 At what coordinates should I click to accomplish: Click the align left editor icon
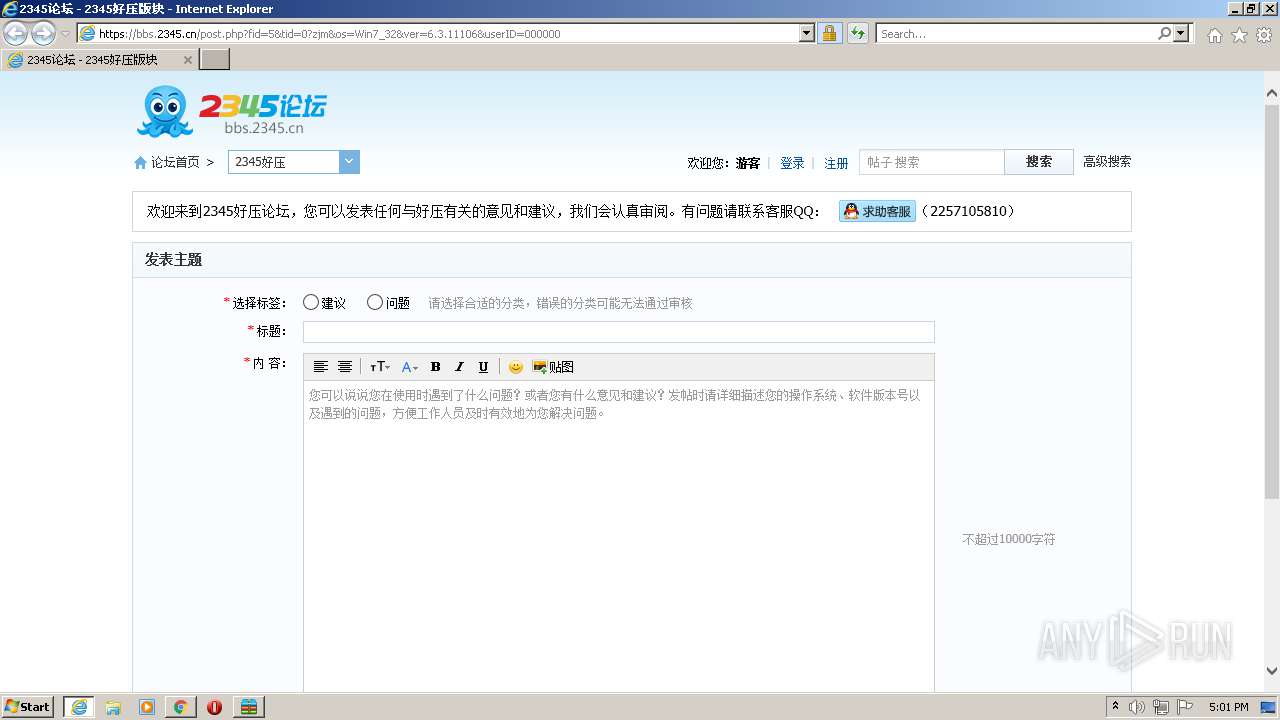[x=321, y=367]
